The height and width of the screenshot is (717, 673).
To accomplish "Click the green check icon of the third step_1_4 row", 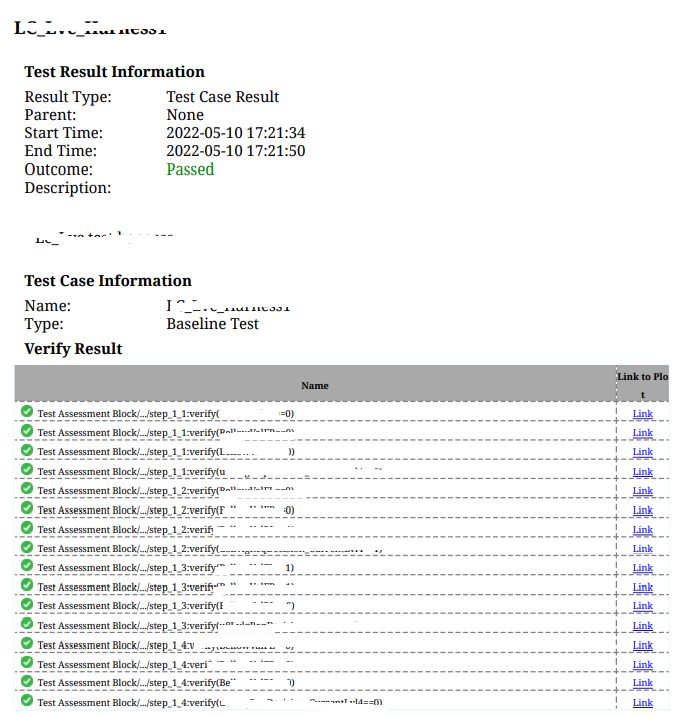I will [27, 681].
